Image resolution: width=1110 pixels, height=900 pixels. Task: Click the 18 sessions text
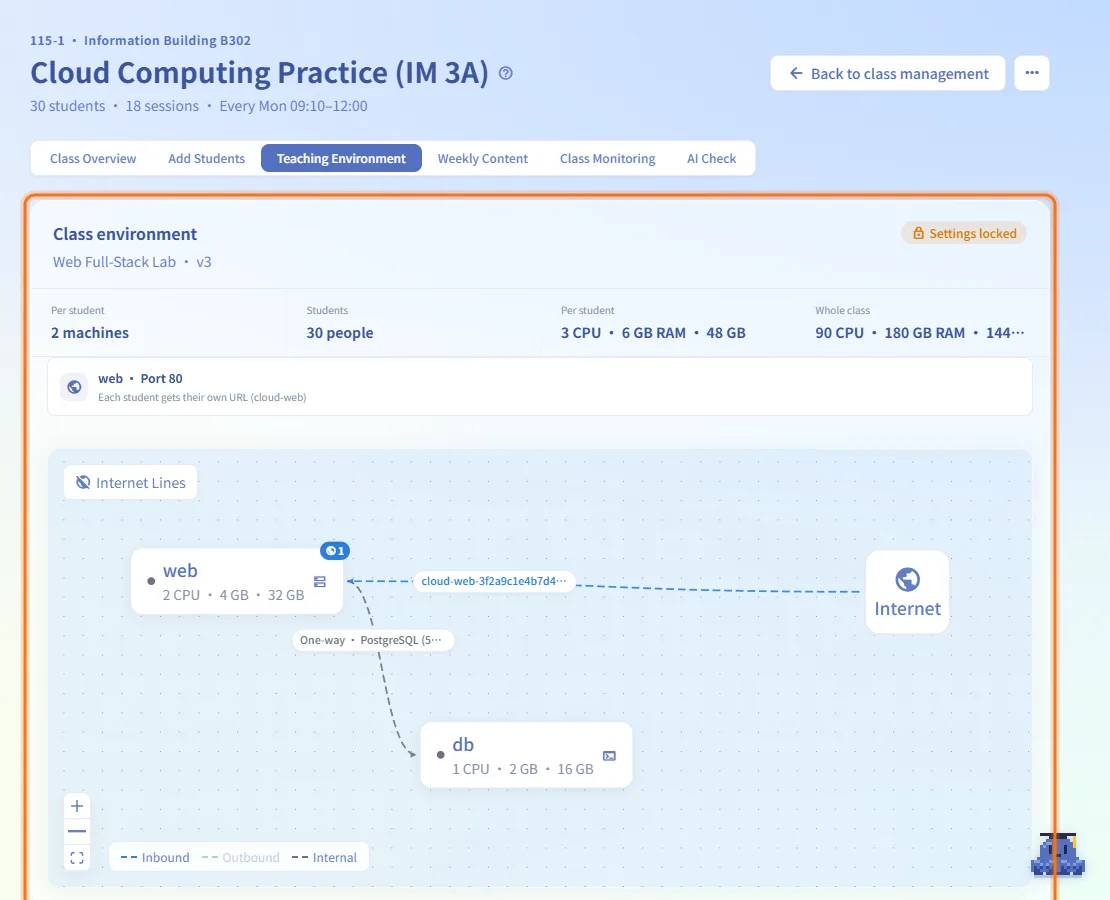click(162, 106)
